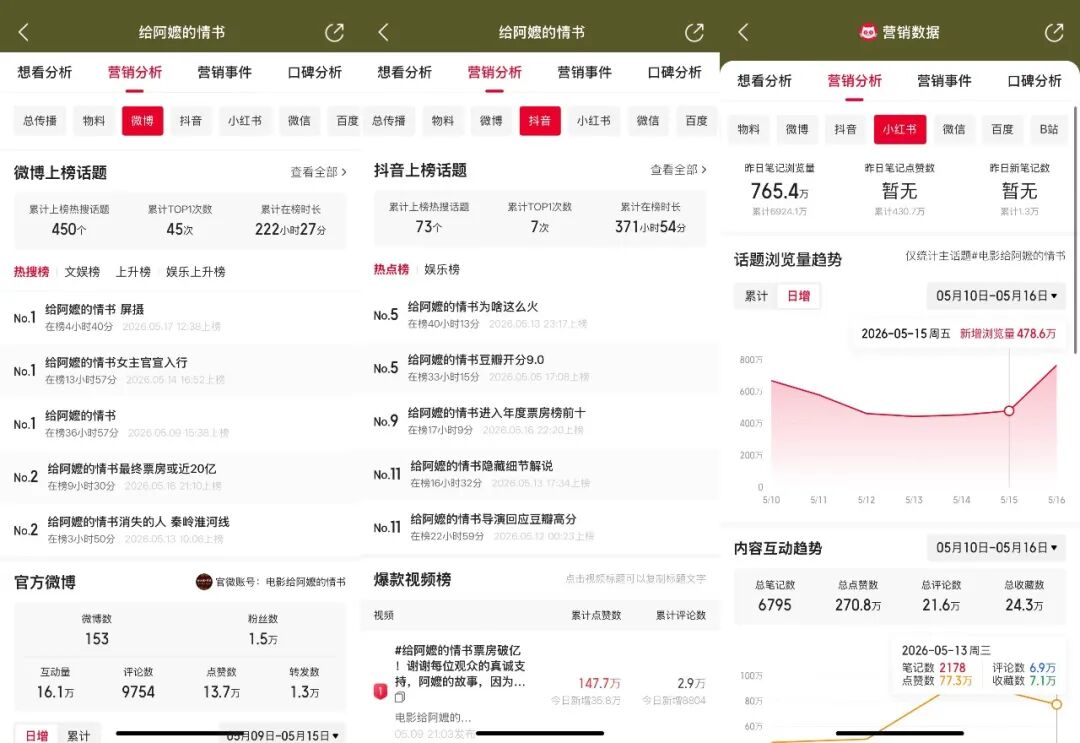Screen dimensions: 1080x743
Task: Open the 营销事件 tab on the left Weibo screen
Action: (225, 72)
